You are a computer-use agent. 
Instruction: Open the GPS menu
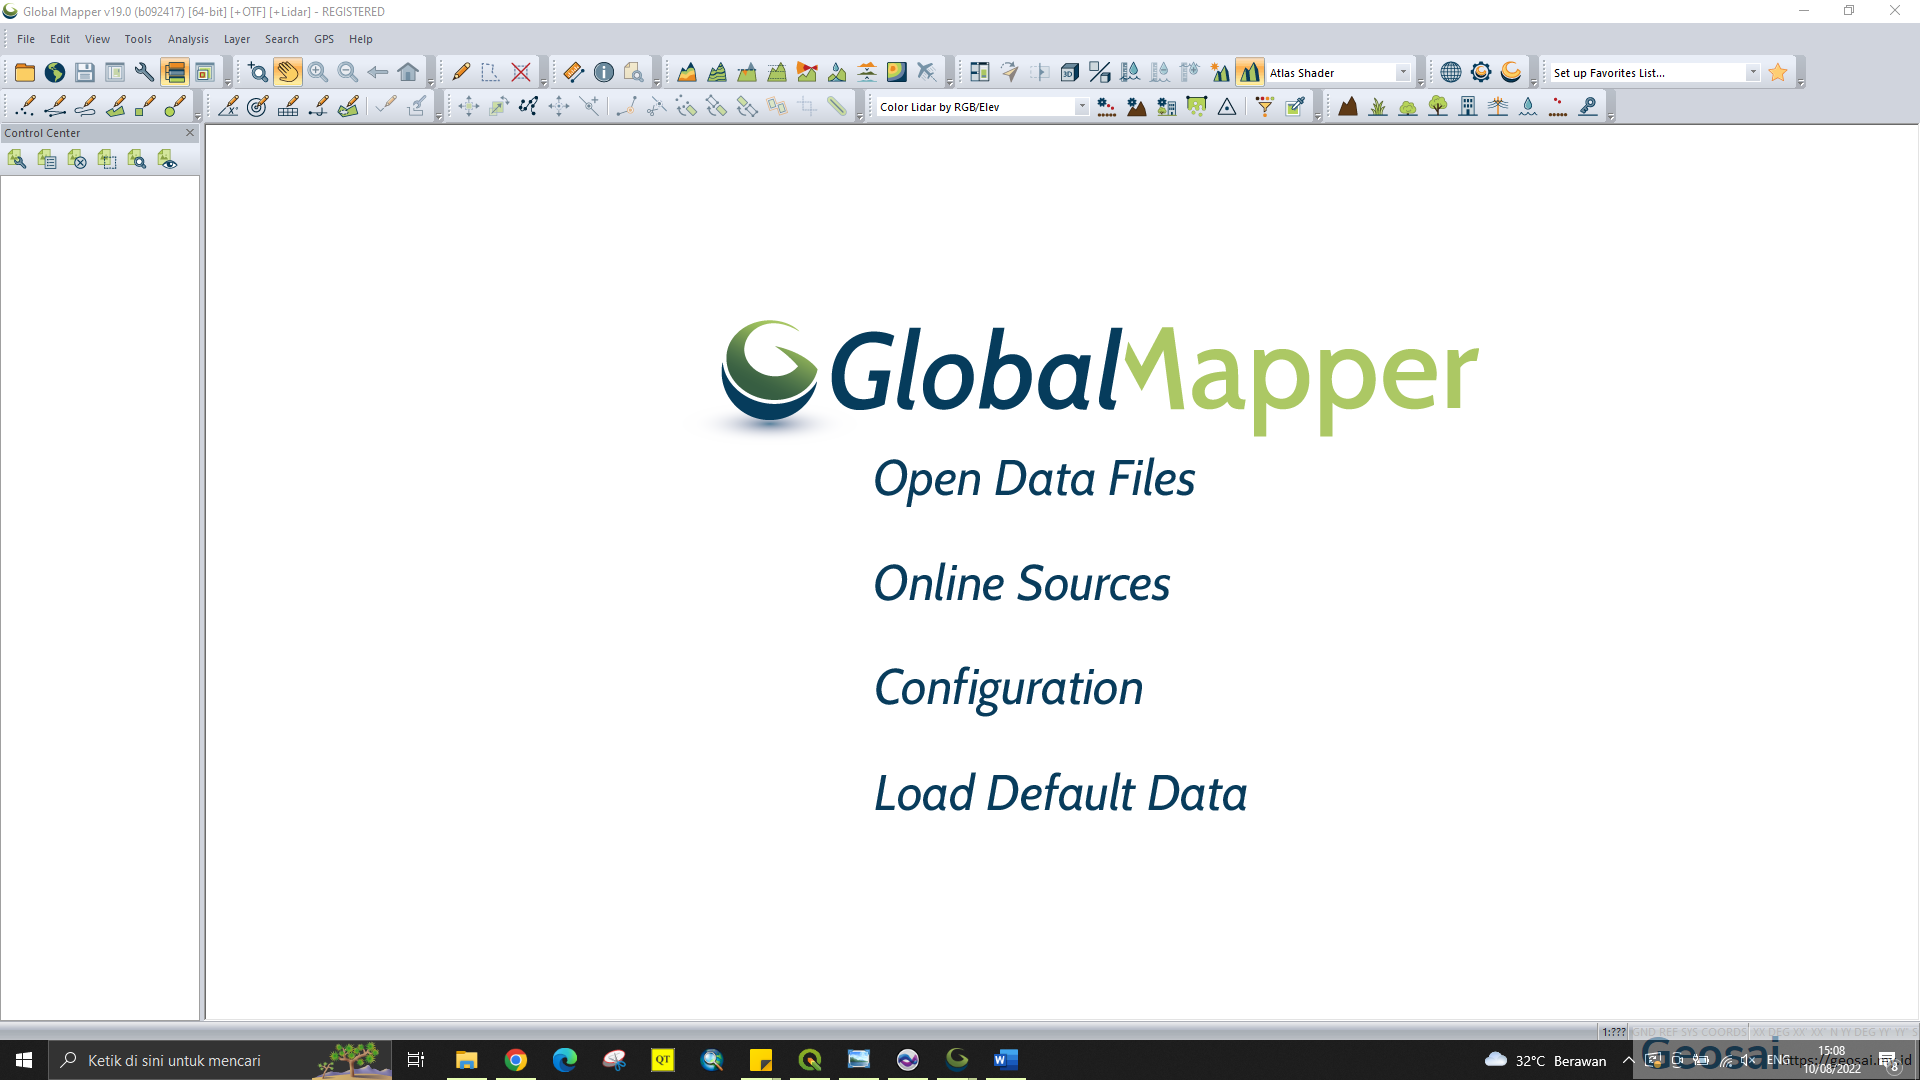[x=324, y=39]
